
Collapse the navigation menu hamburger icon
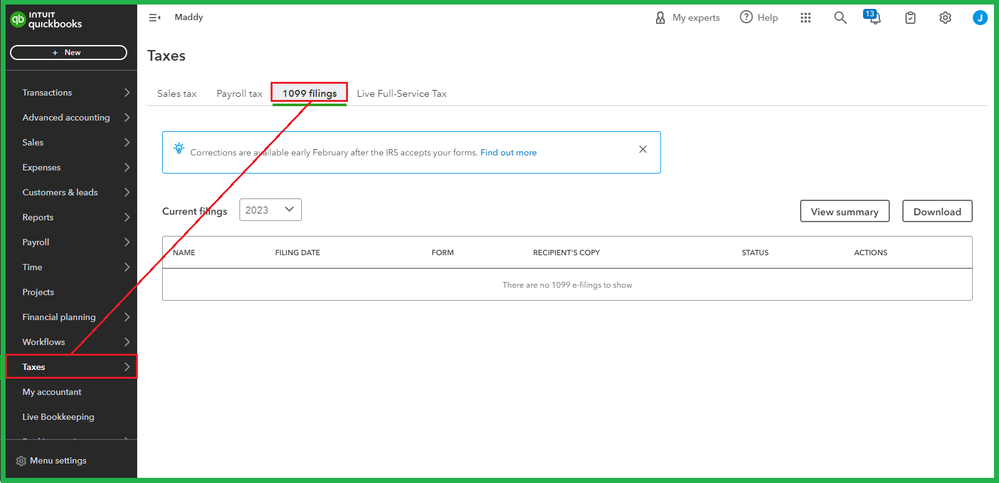pyautogui.click(x=154, y=18)
